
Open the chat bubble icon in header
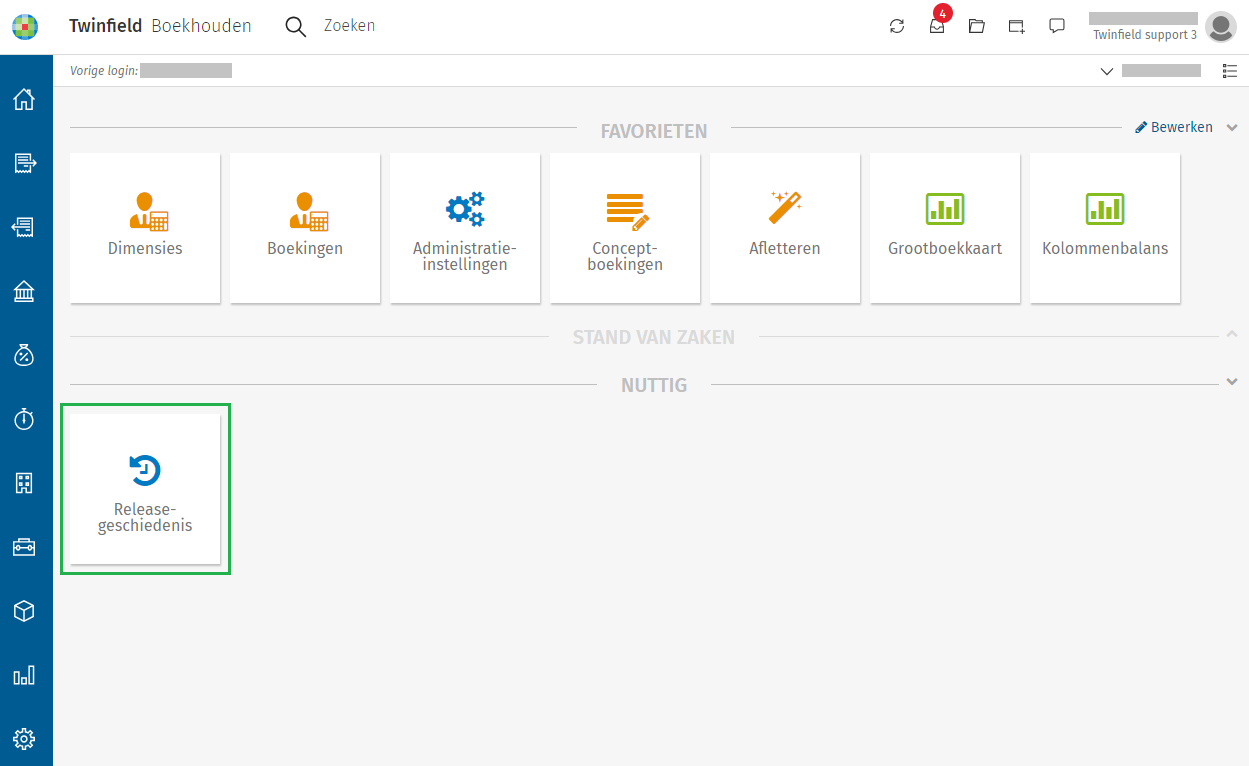point(1057,26)
